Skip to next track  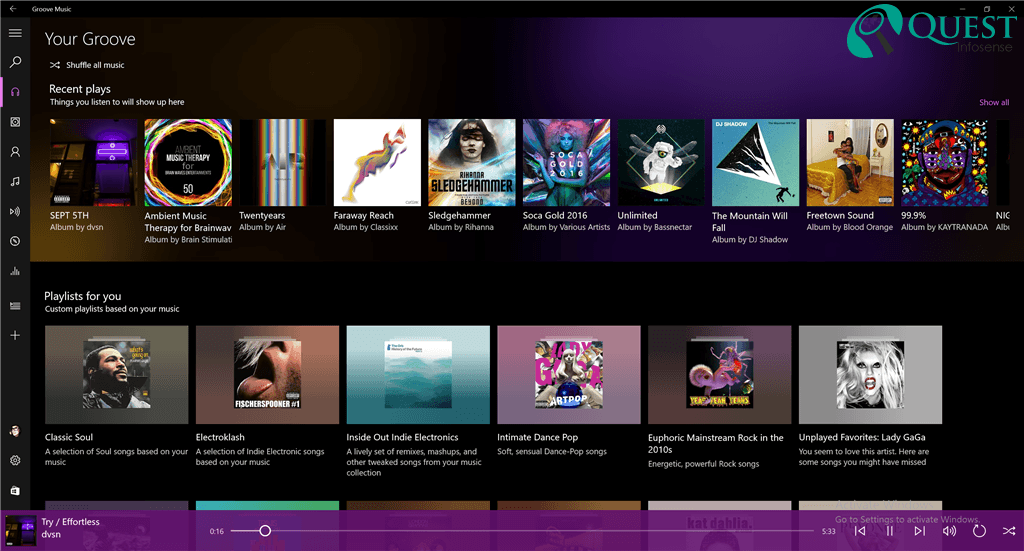click(x=920, y=531)
